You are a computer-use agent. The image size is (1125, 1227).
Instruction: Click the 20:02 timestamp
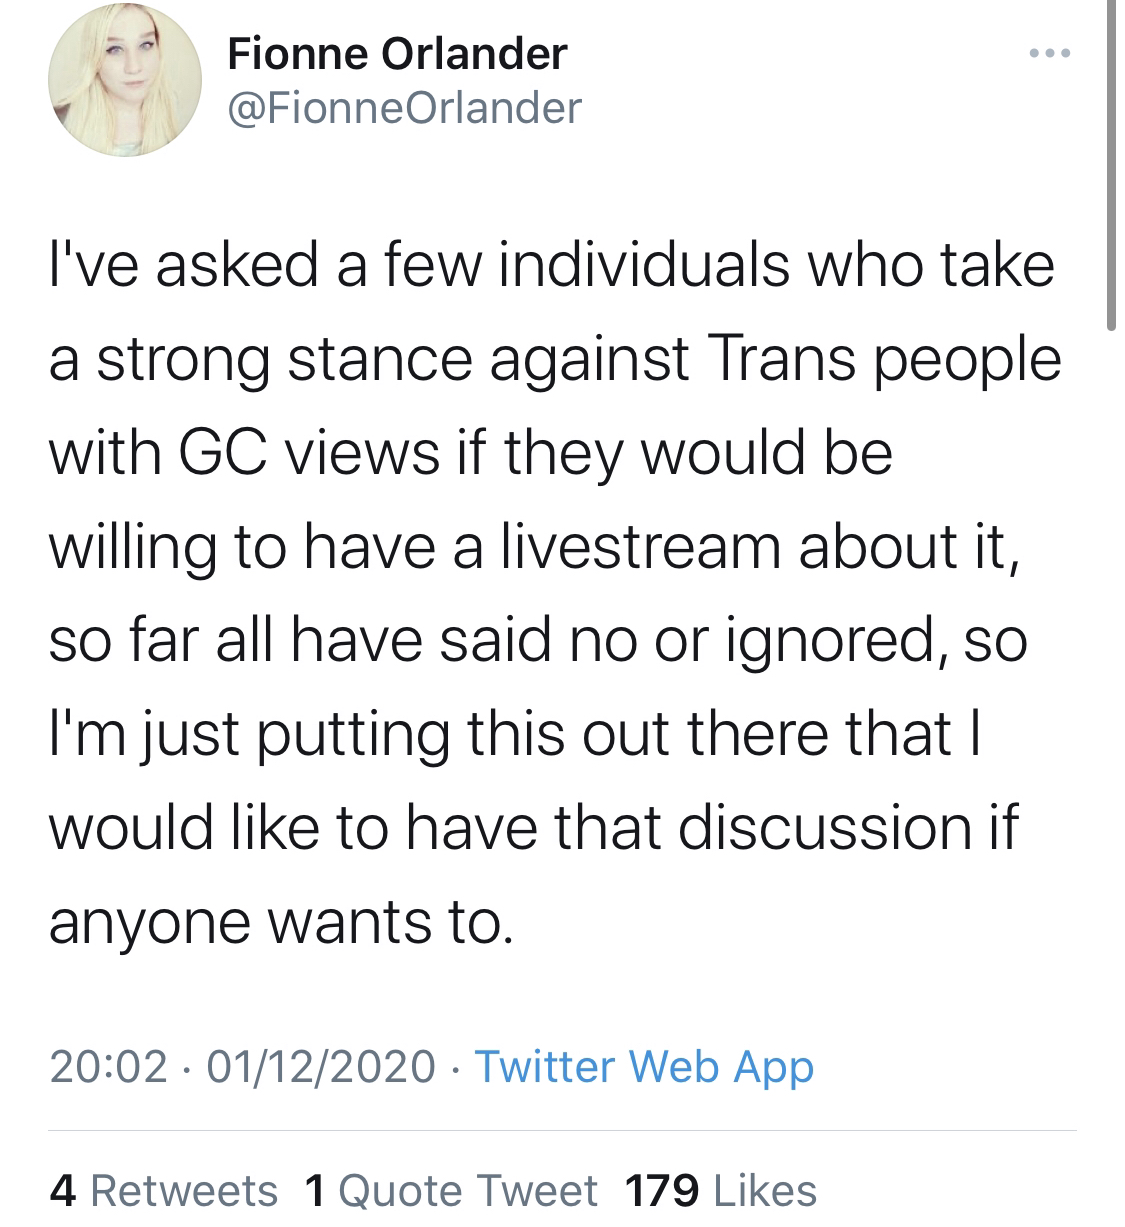(108, 1066)
